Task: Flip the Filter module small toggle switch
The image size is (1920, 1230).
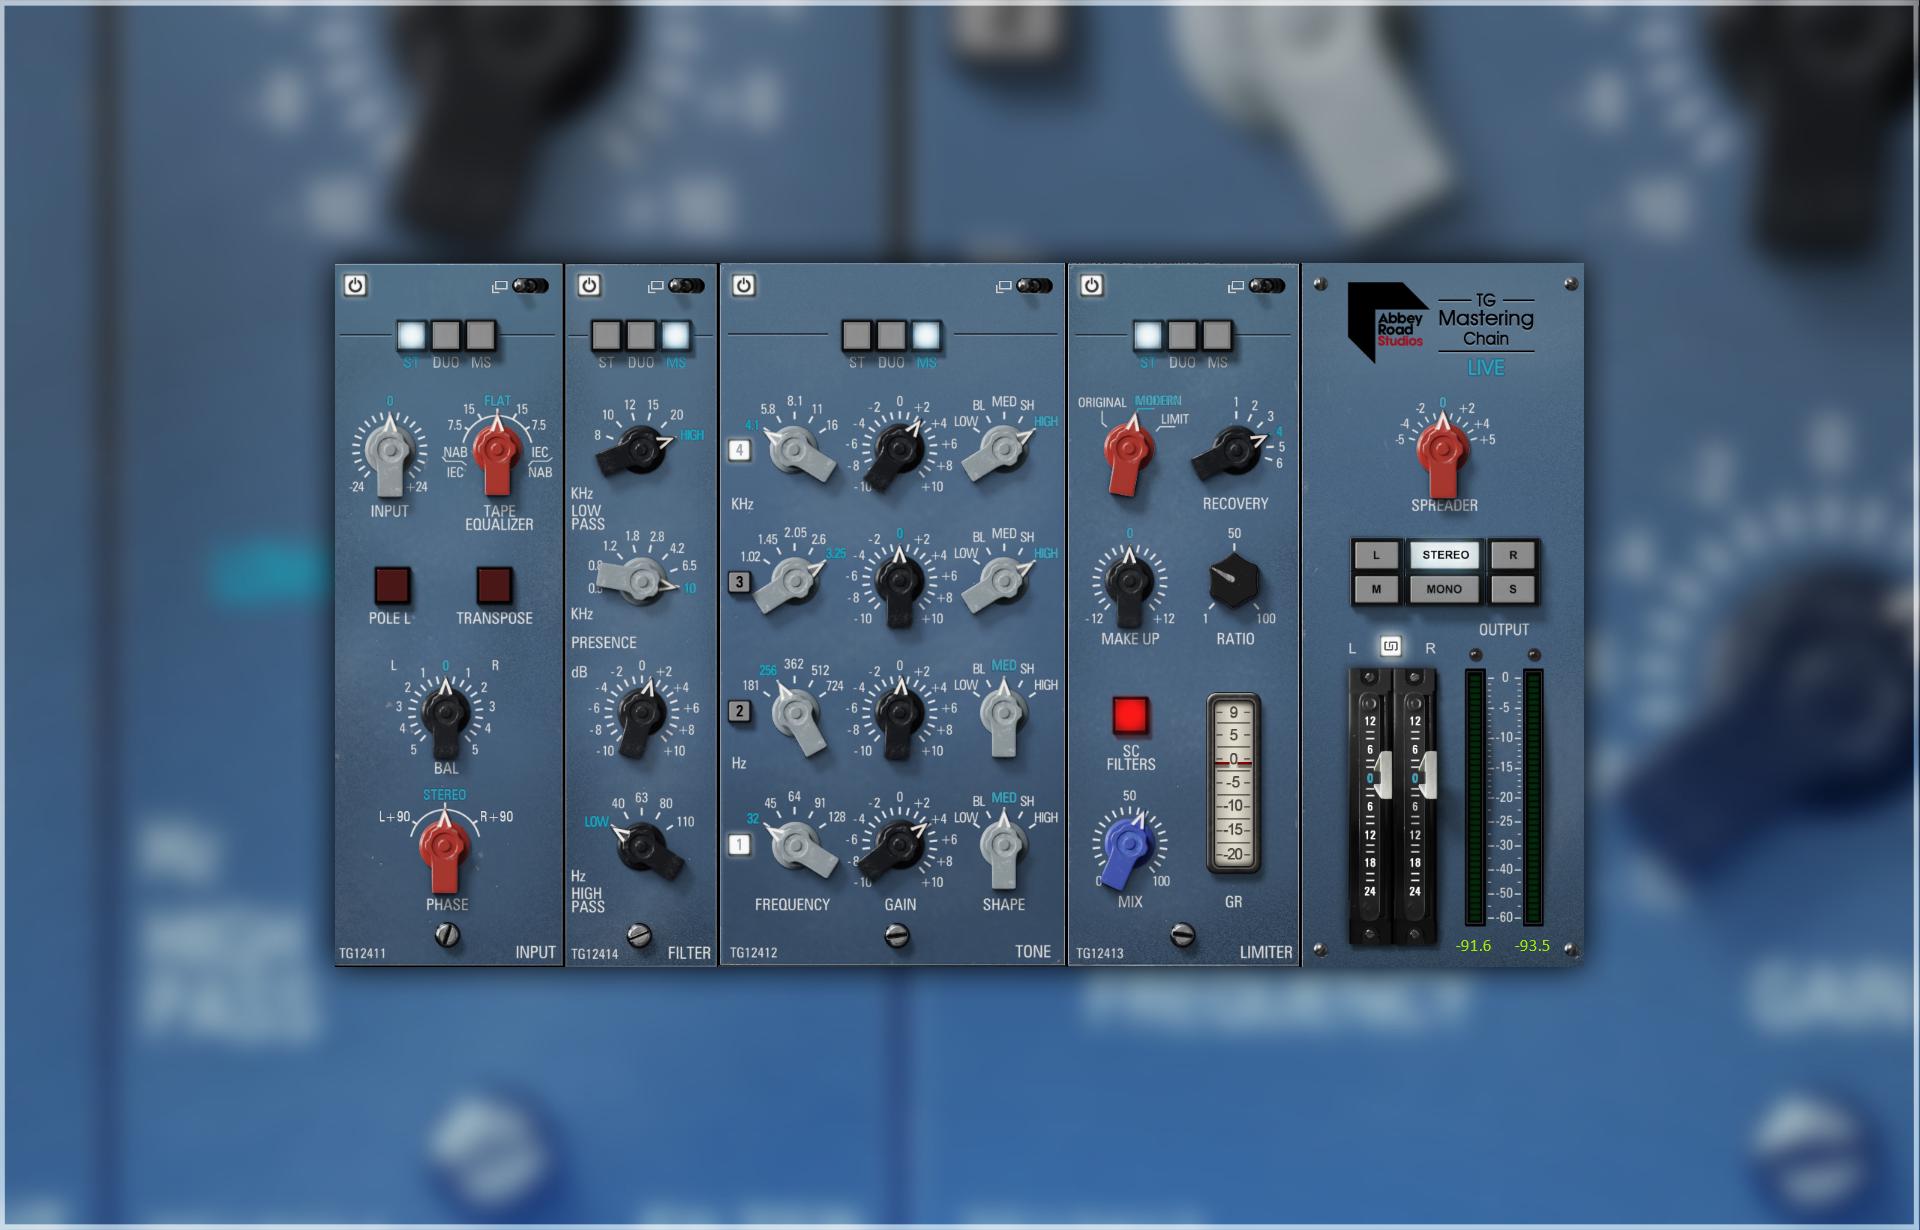Action: [x=686, y=286]
